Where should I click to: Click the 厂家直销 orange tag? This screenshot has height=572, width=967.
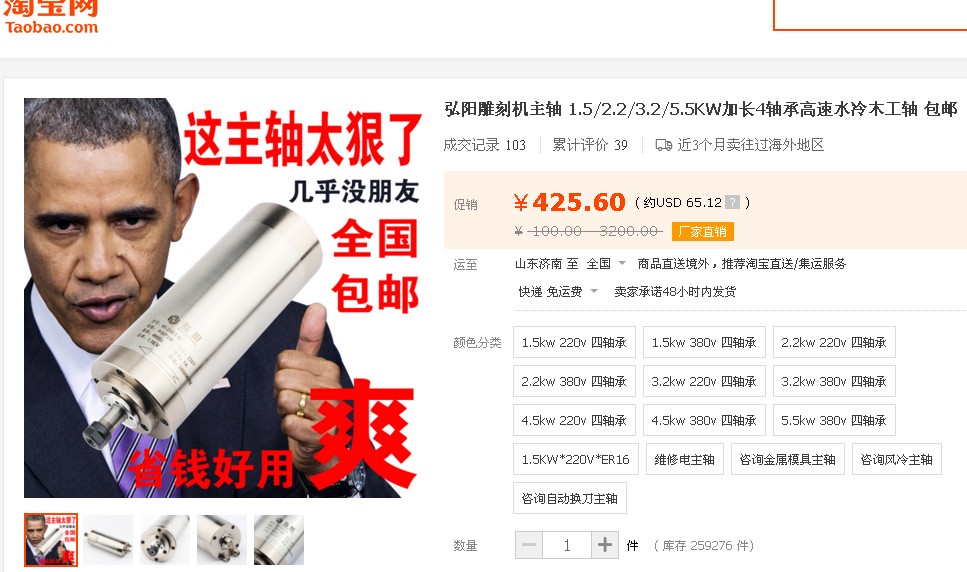click(x=703, y=232)
